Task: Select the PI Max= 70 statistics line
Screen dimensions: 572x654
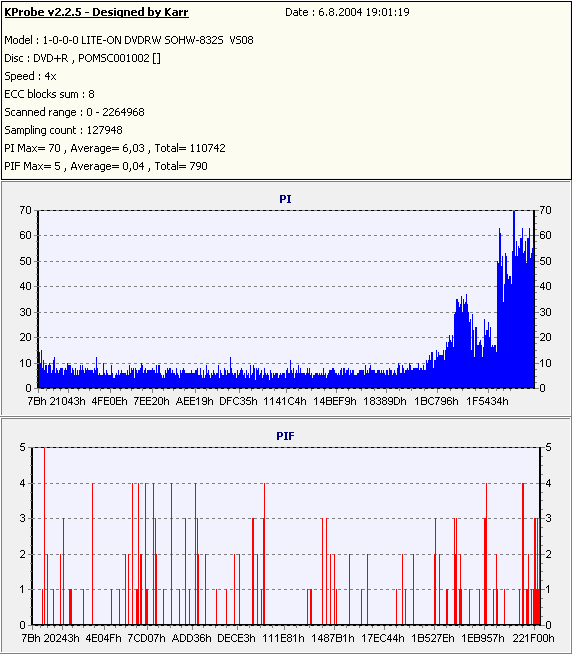Action: [115, 148]
